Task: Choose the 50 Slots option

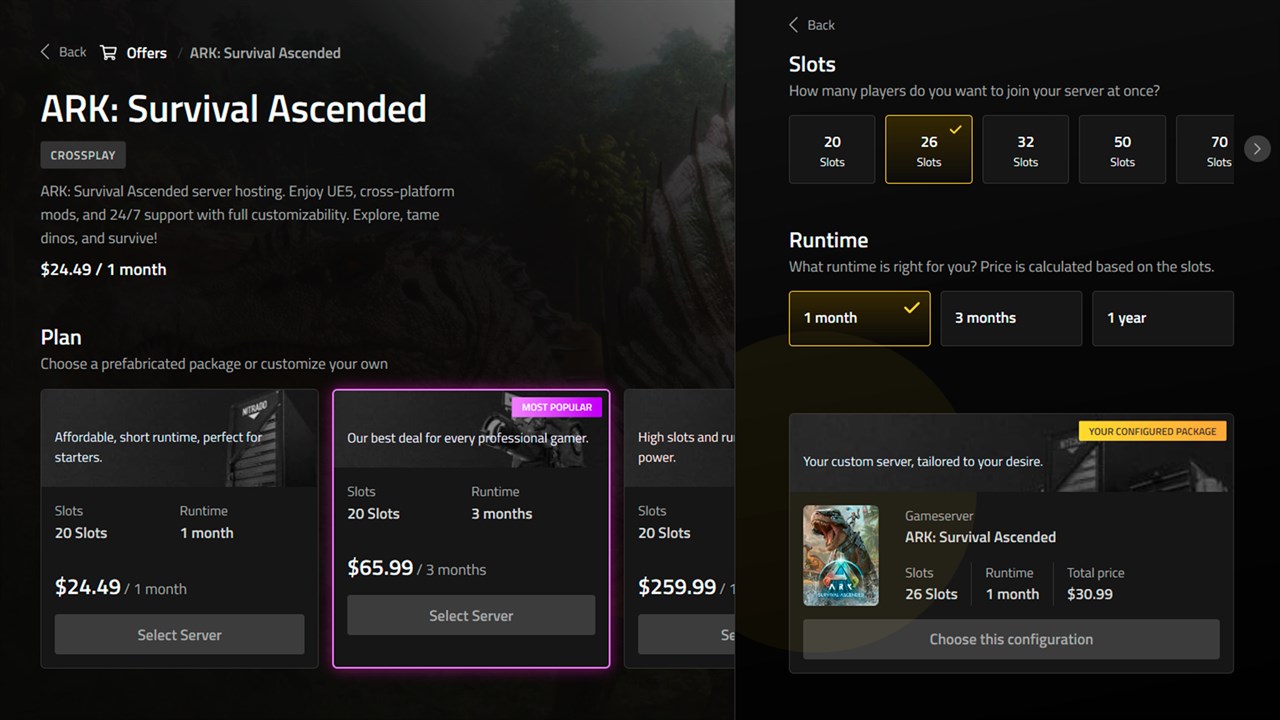Action: click(1122, 150)
